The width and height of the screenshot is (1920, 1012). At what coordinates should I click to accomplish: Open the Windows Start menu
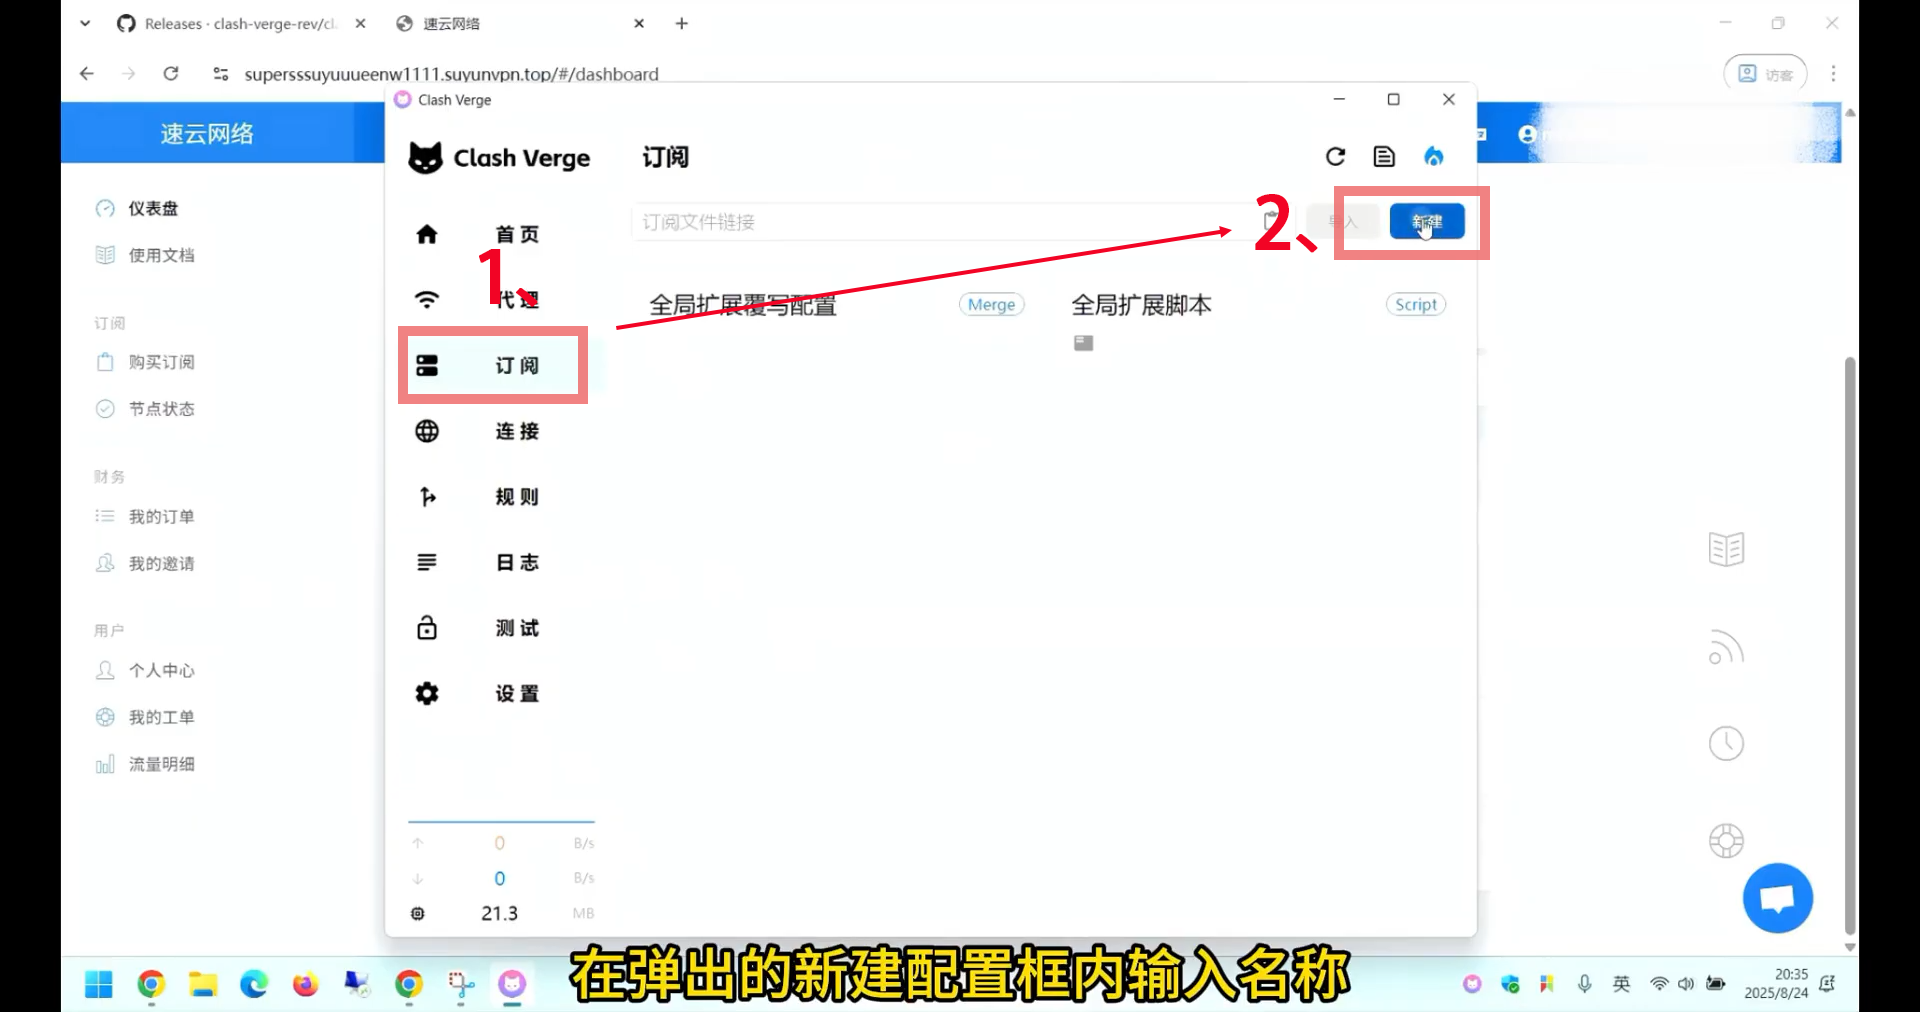pyautogui.click(x=98, y=985)
